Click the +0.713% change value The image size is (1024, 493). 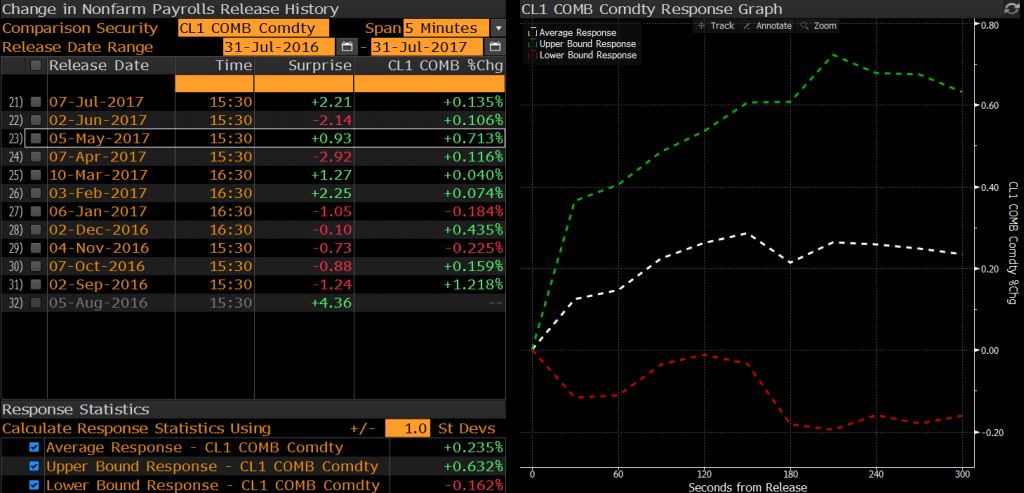(473, 138)
